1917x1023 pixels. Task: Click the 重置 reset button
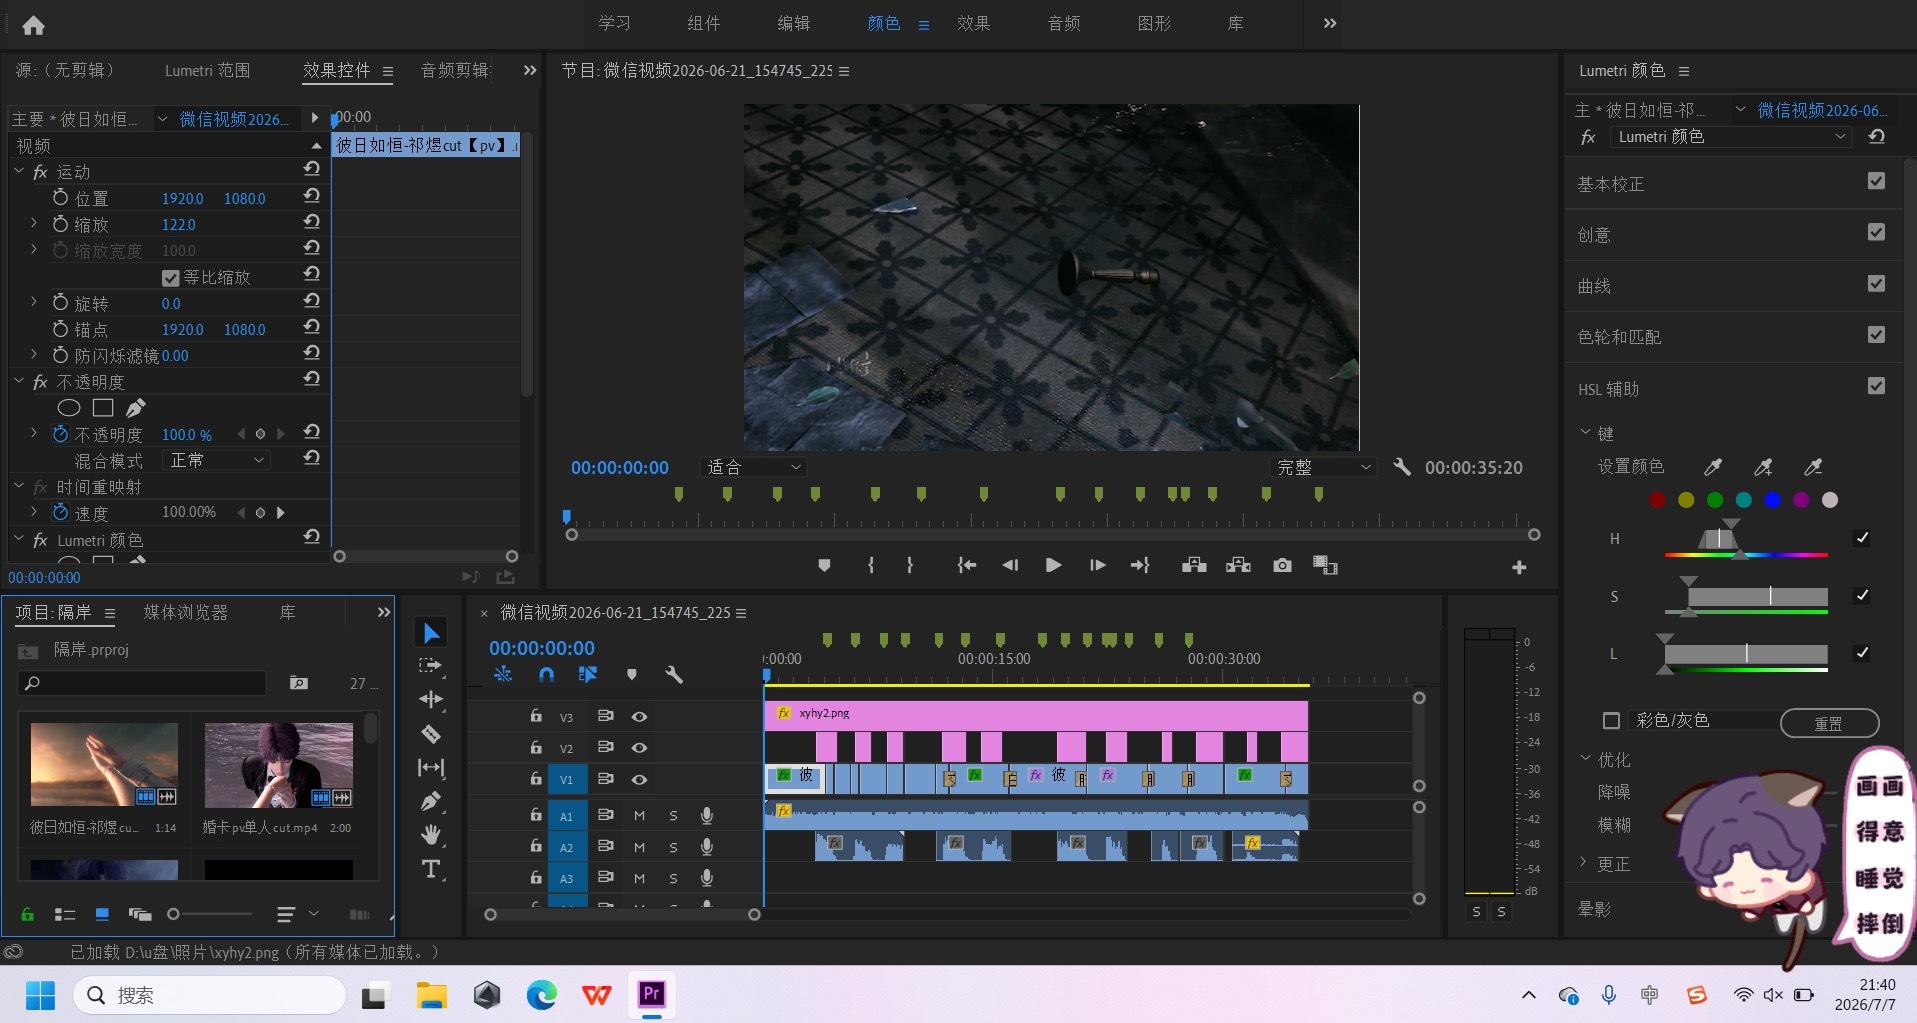(1829, 723)
